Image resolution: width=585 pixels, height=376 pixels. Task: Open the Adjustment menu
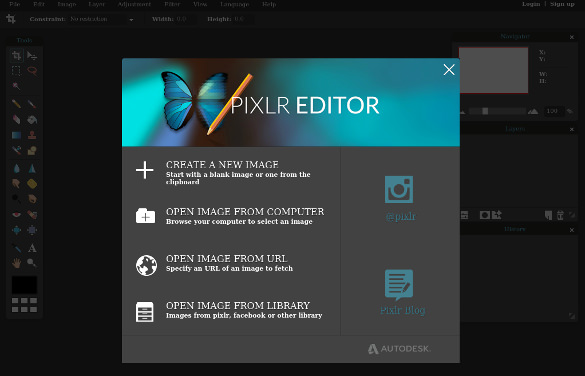coord(134,4)
